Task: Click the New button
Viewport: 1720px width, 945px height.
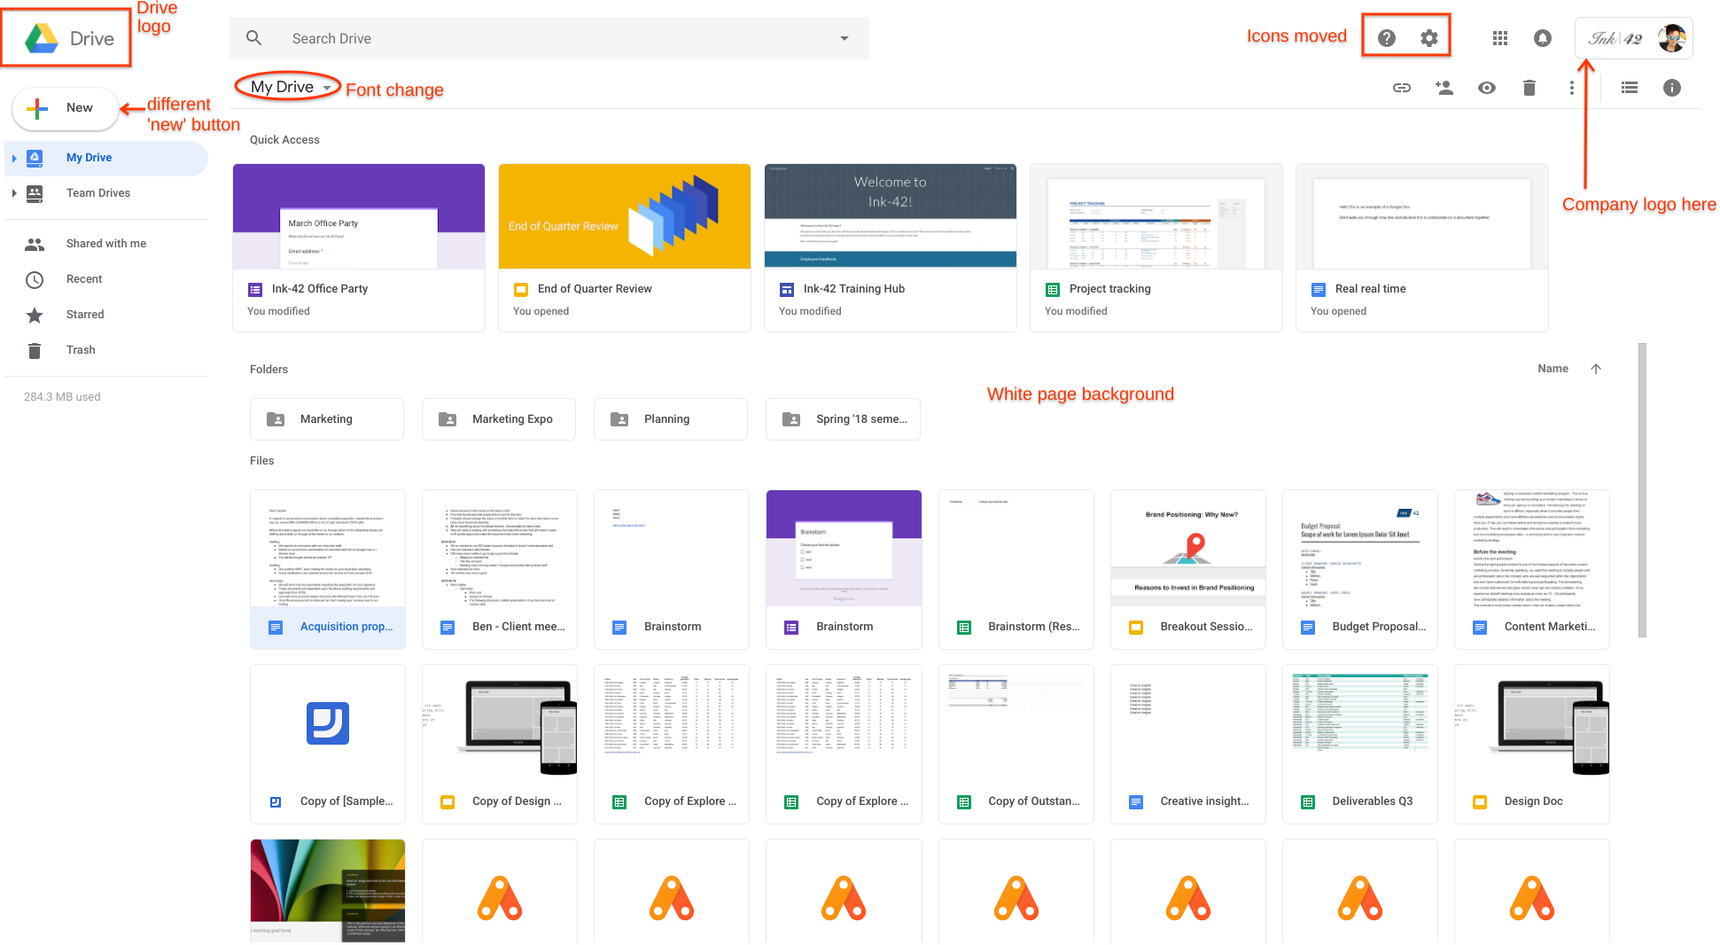Action: click(65, 108)
